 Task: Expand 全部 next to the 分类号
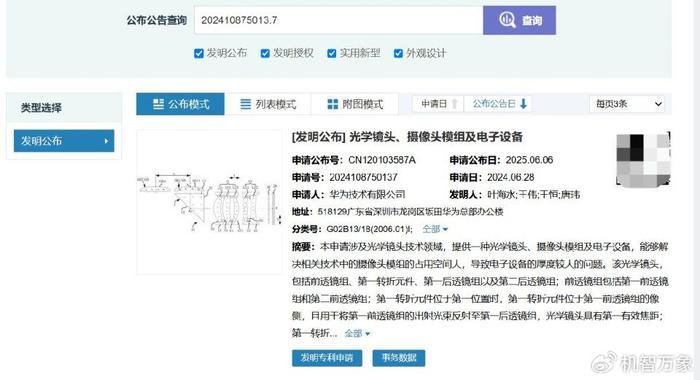435,229
